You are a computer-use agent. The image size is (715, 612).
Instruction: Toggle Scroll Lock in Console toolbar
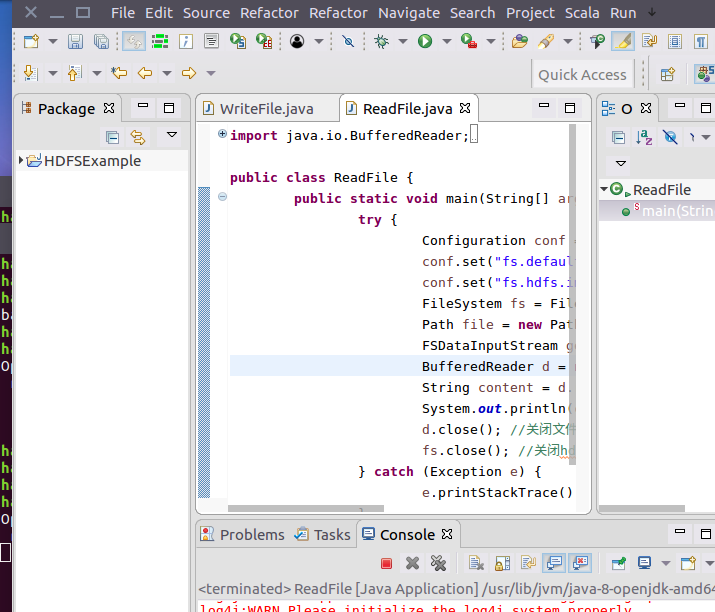coord(503,563)
